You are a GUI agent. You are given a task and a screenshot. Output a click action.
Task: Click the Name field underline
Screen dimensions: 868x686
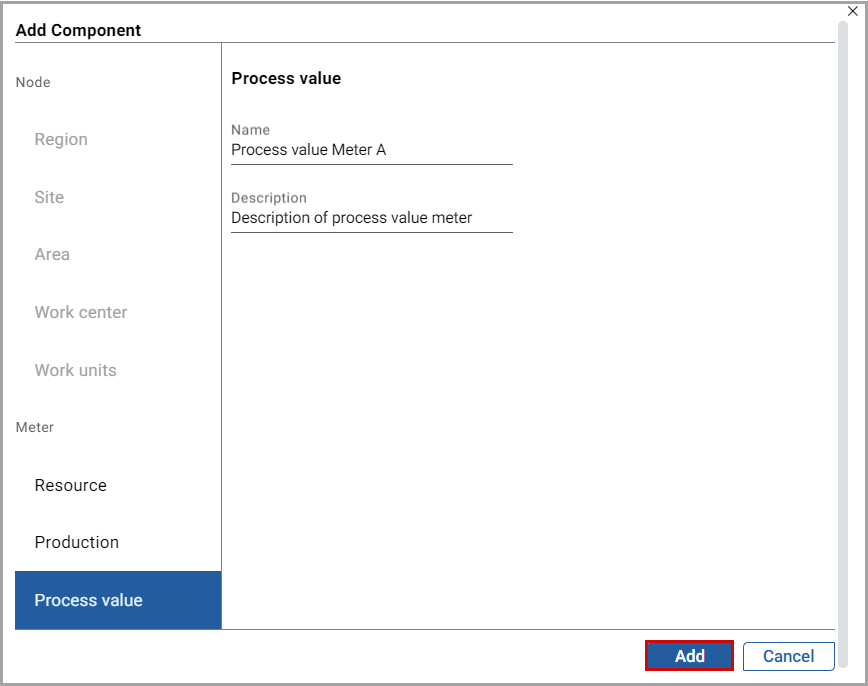click(x=370, y=162)
